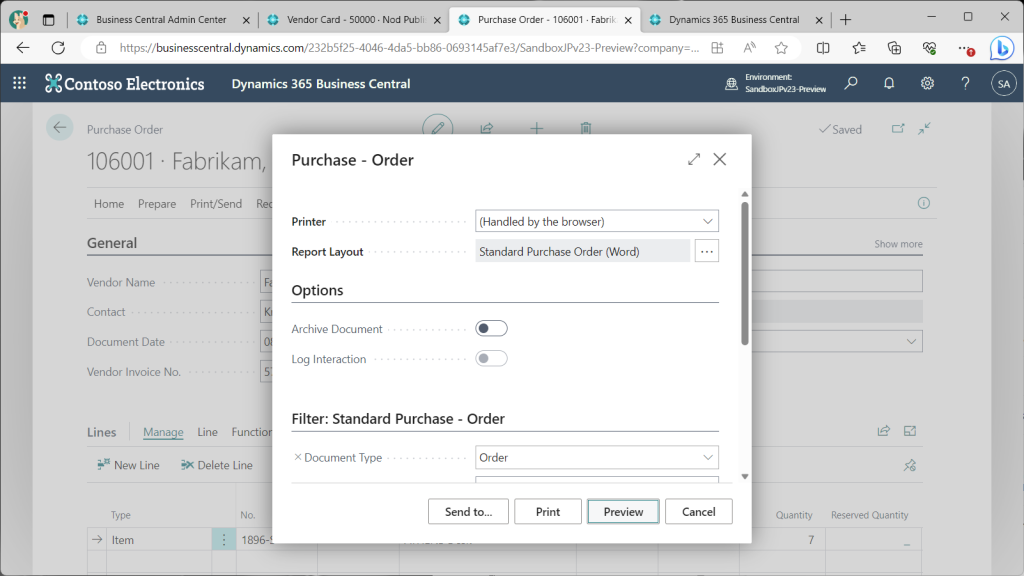Click the browser address bar

tap(409, 48)
